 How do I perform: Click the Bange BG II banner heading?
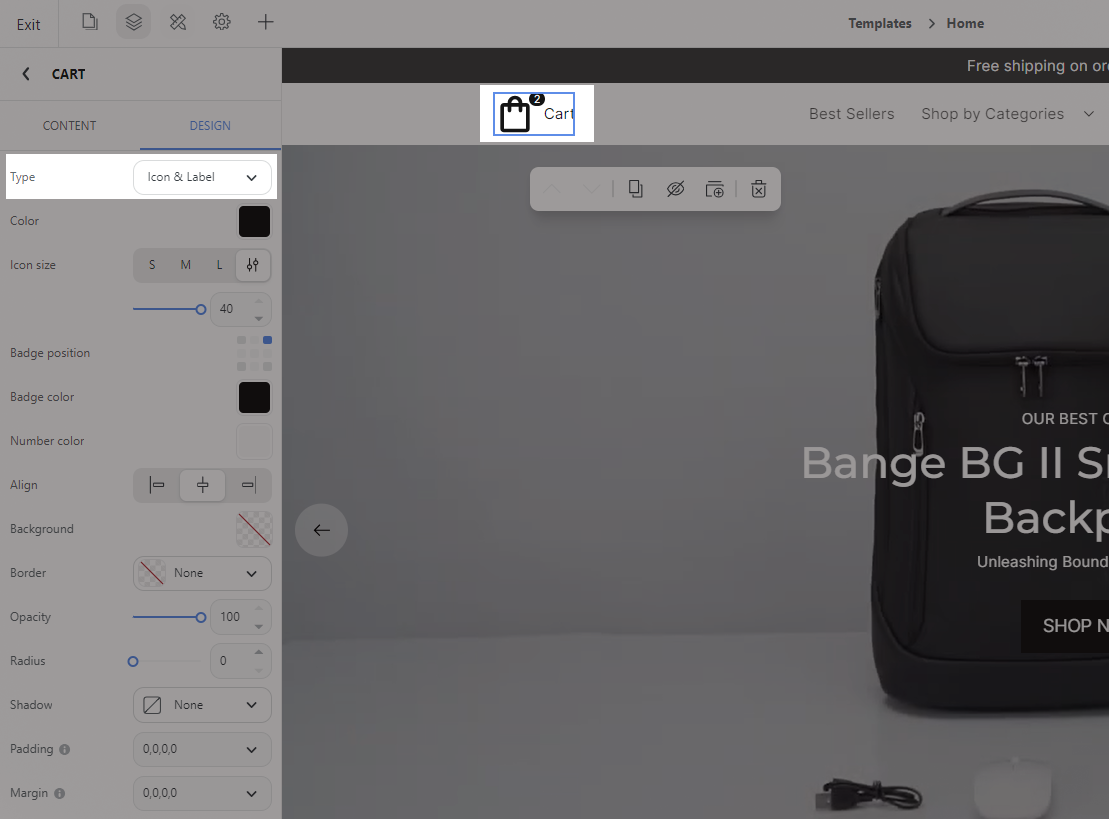(955, 491)
